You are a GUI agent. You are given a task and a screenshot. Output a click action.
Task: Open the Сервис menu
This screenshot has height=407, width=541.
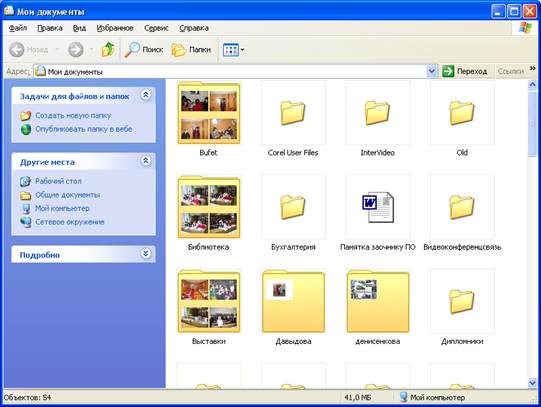(156, 28)
